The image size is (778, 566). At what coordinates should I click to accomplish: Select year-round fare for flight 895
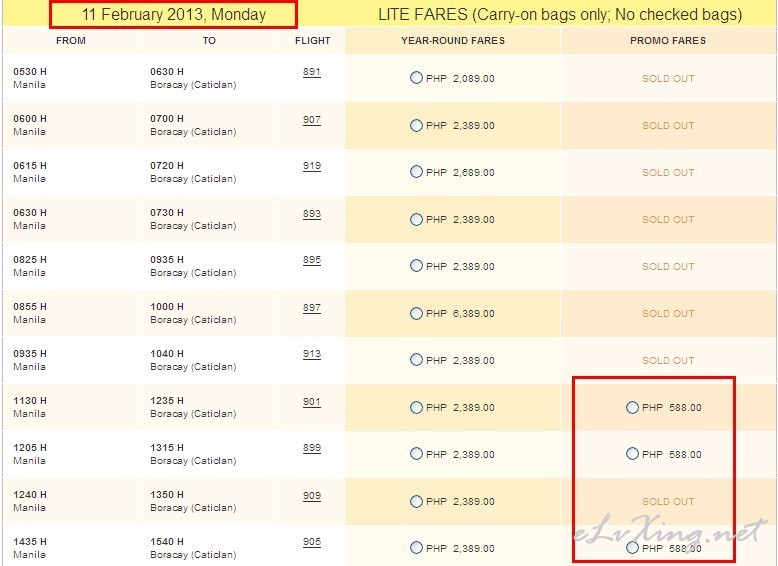416,266
